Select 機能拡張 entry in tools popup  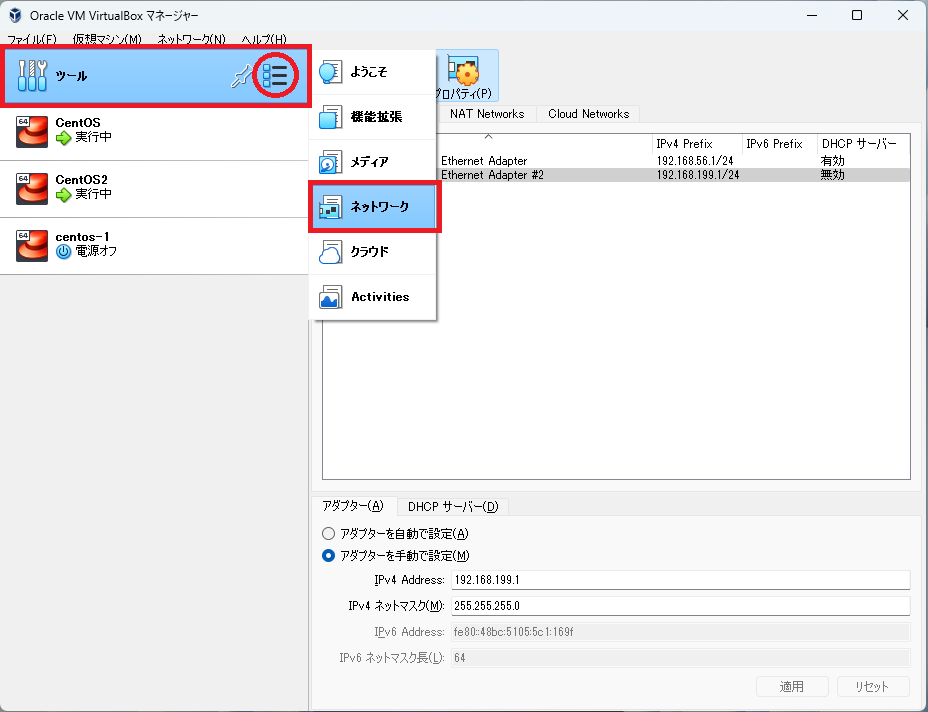point(373,117)
